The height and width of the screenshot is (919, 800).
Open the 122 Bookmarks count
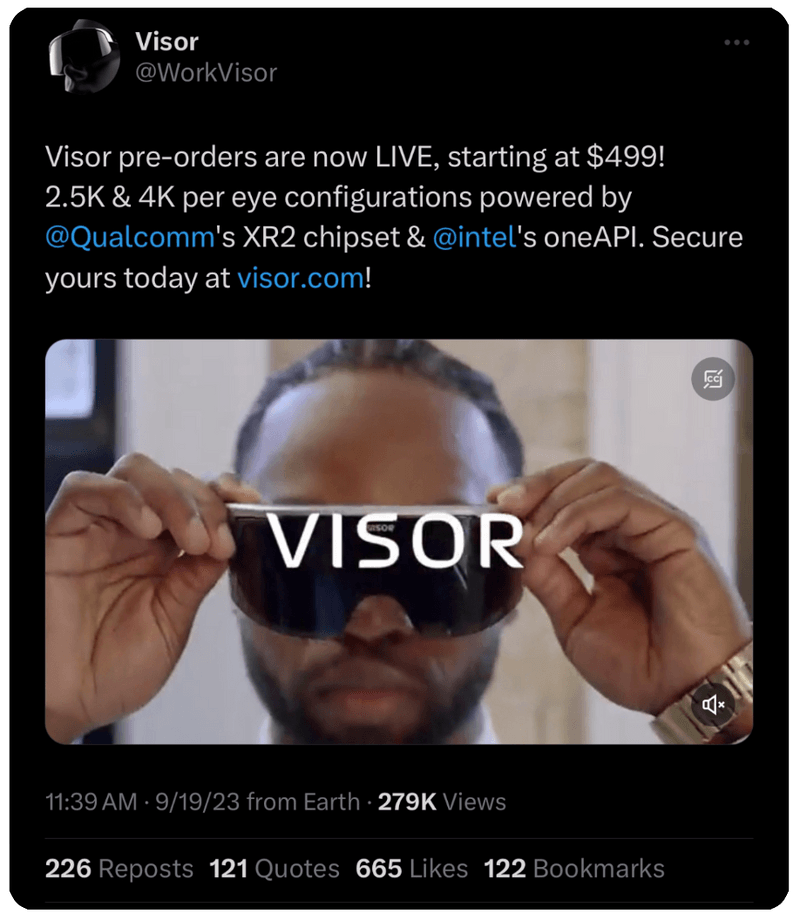pyautogui.click(x=574, y=869)
